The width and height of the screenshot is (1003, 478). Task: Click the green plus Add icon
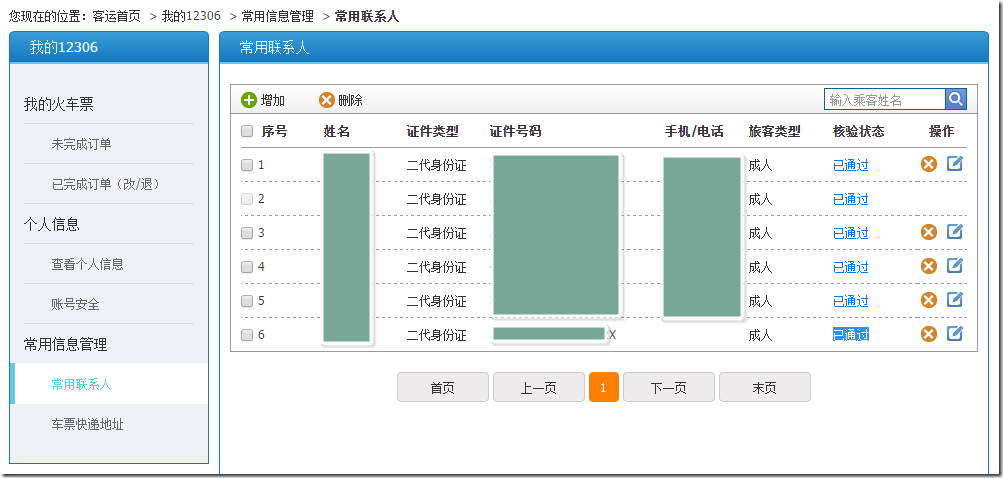click(x=249, y=100)
